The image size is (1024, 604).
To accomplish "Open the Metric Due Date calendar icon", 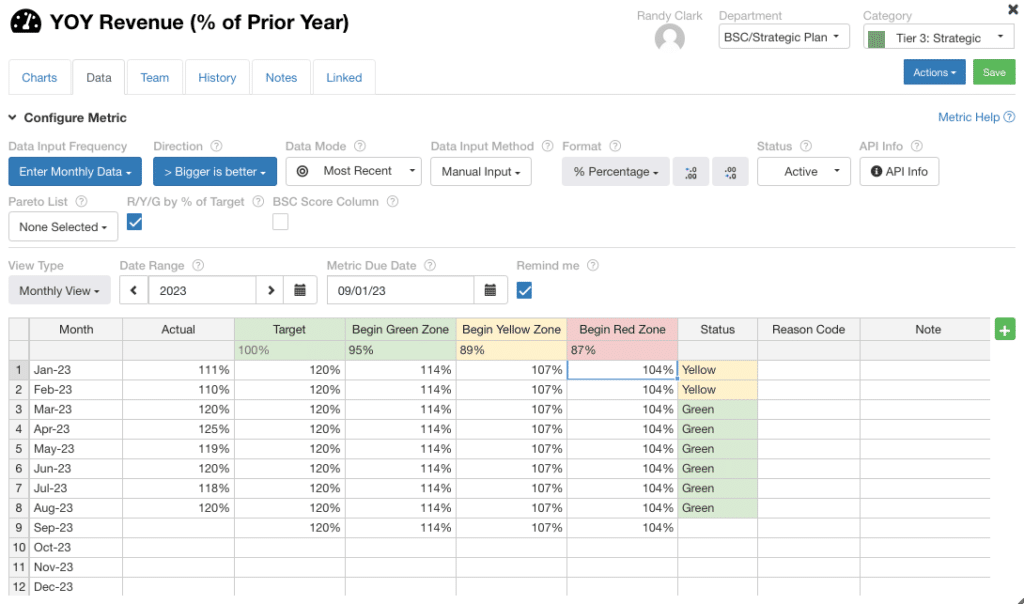I will pyautogui.click(x=490, y=290).
